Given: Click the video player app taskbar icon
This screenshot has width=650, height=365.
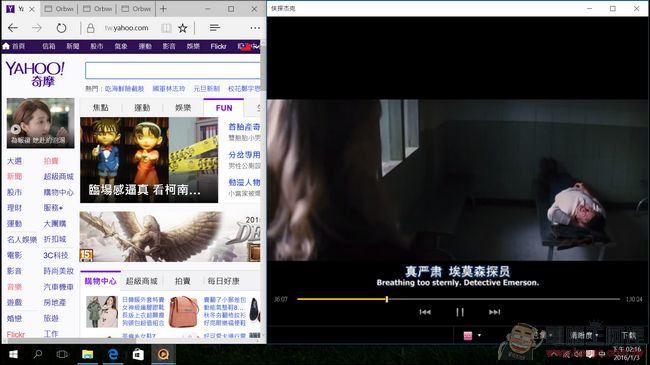Looking at the screenshot, I should (x=163, y=355).
